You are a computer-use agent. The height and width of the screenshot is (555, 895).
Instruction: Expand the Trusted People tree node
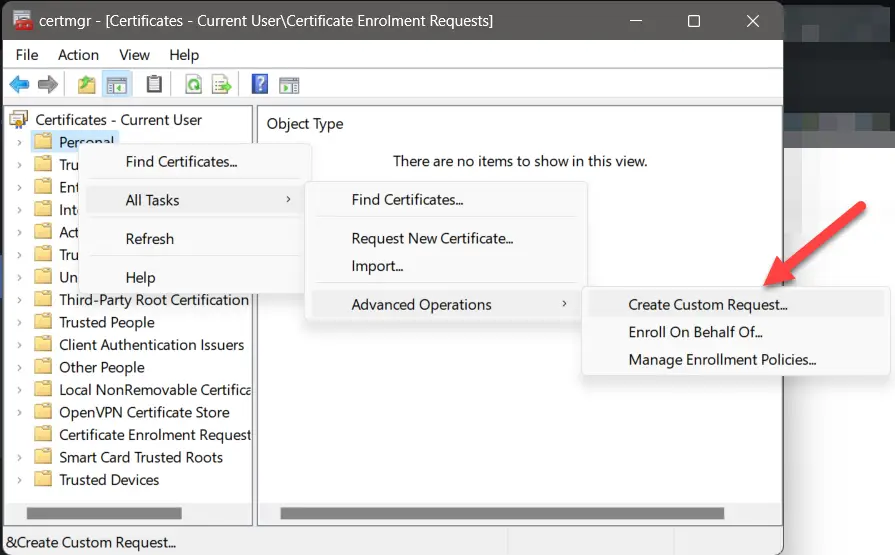(19, 323)
